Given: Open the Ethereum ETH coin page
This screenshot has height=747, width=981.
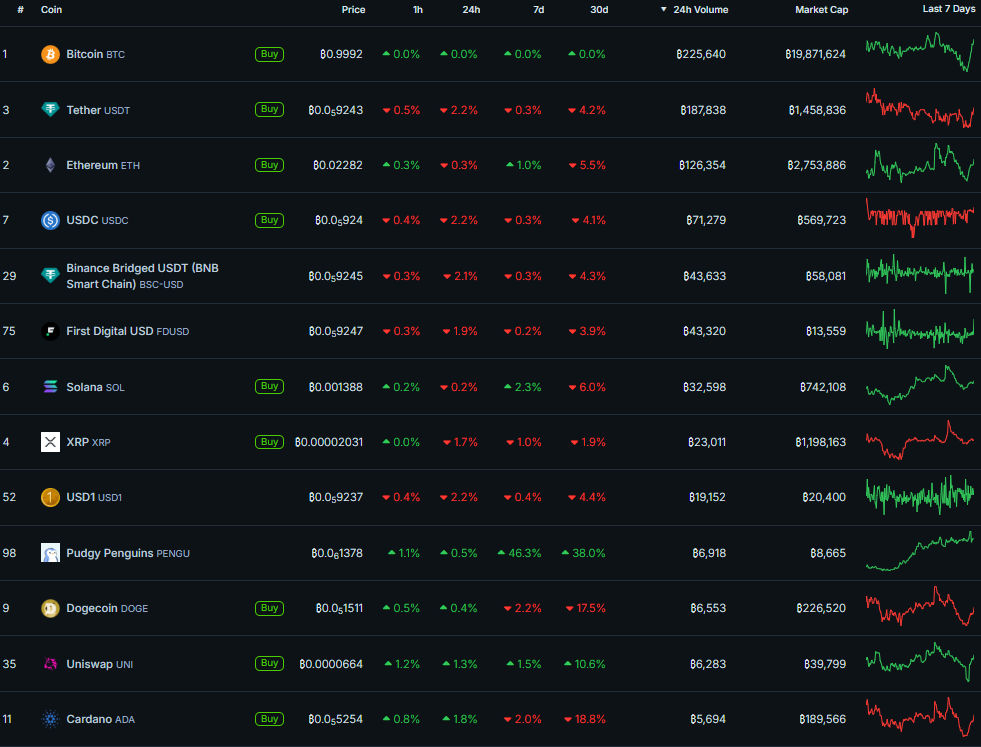Looking at the screenshot, I should (x=103, y=165).
